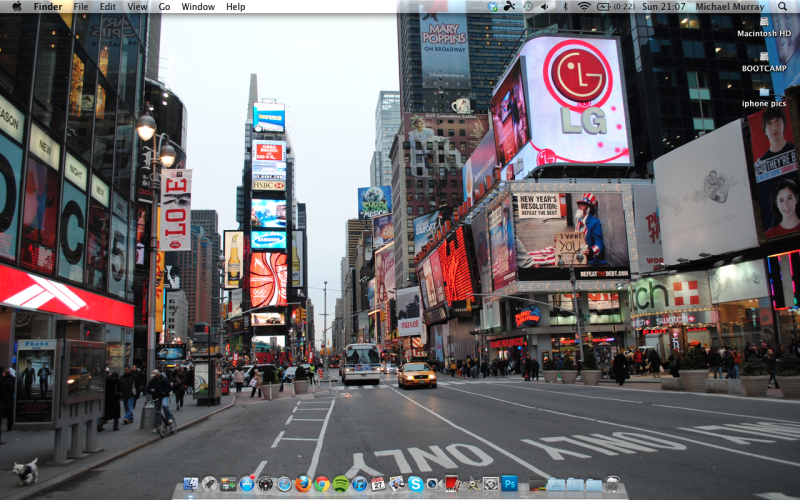Open FaceTime camera icon in Dock
The image size is (800, 500).
[434, 483]
